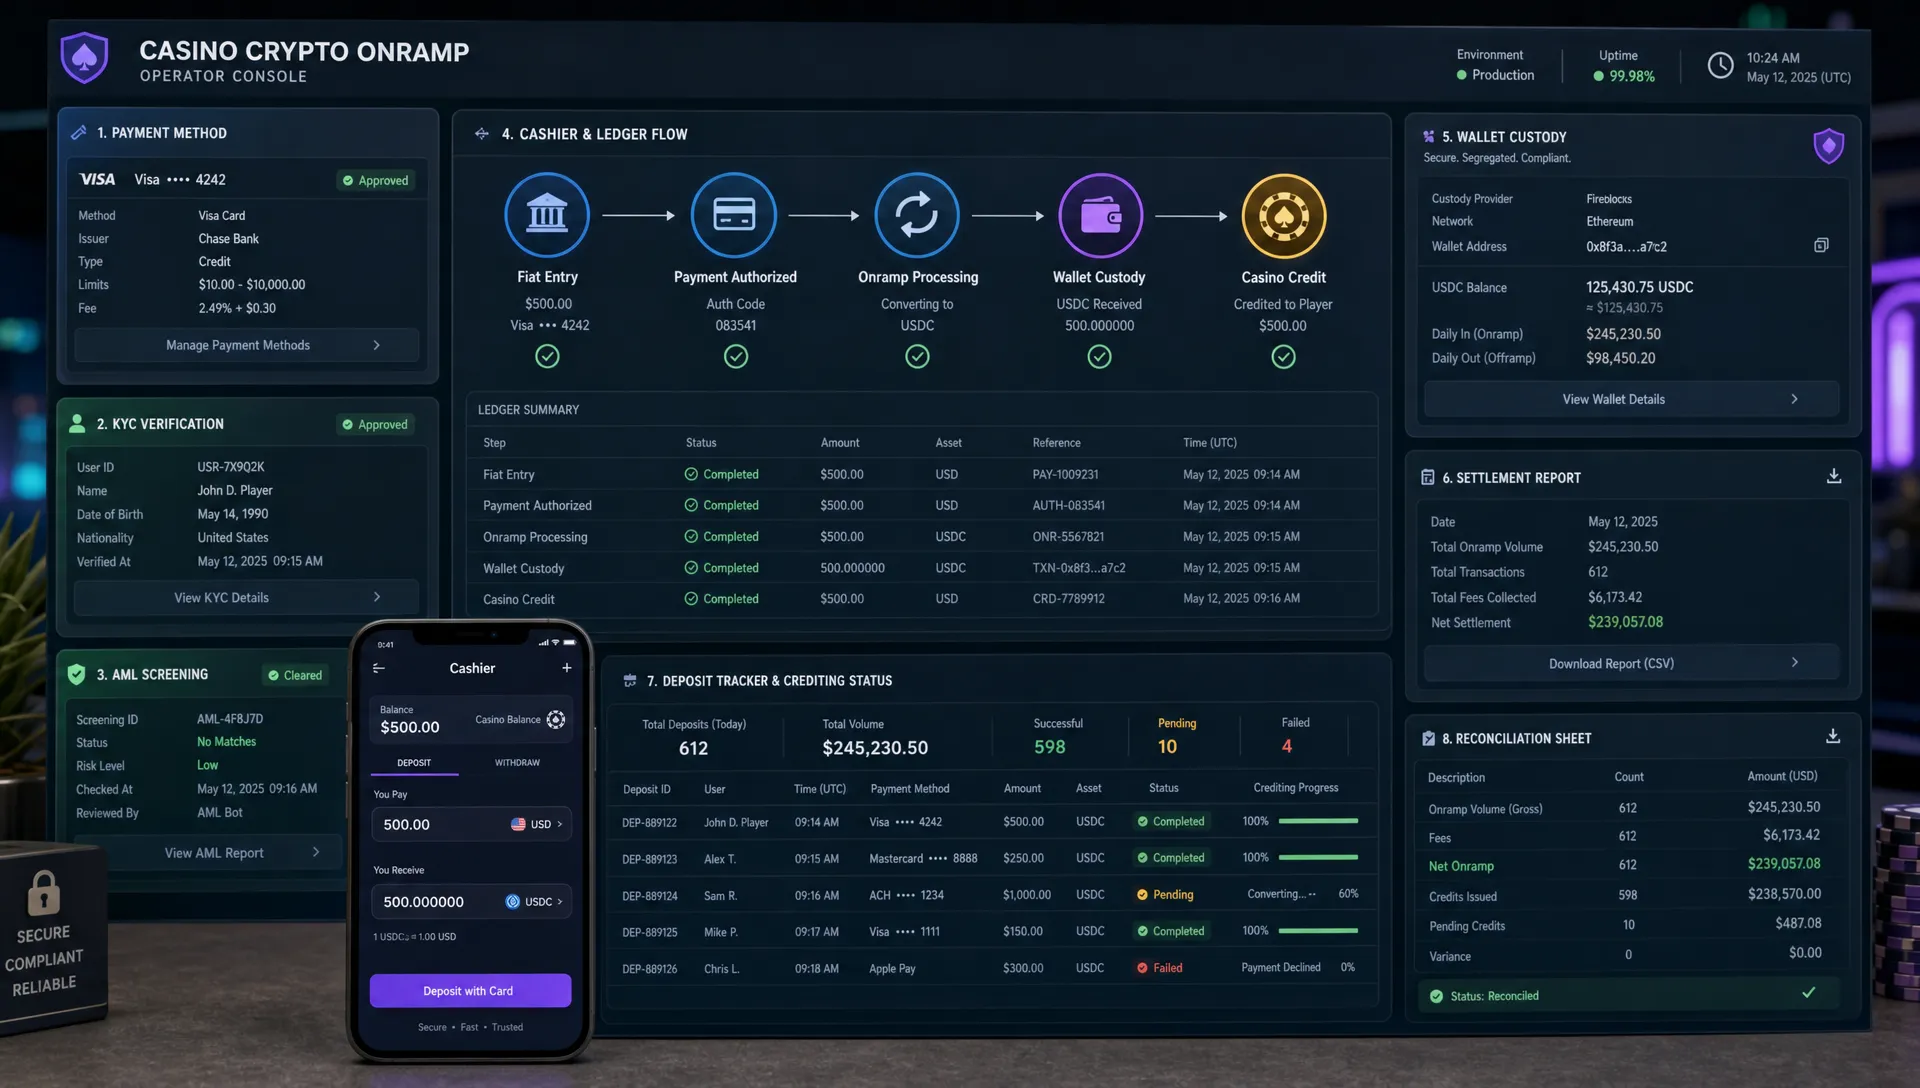Tap the You Pay 500.00 input field
Viewport: 1920px width, 1088px height.
pyautogui.click(x=471, y=824)
